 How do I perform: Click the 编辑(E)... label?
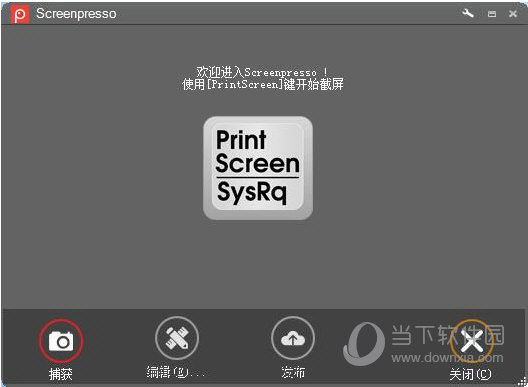pos(176,372)
